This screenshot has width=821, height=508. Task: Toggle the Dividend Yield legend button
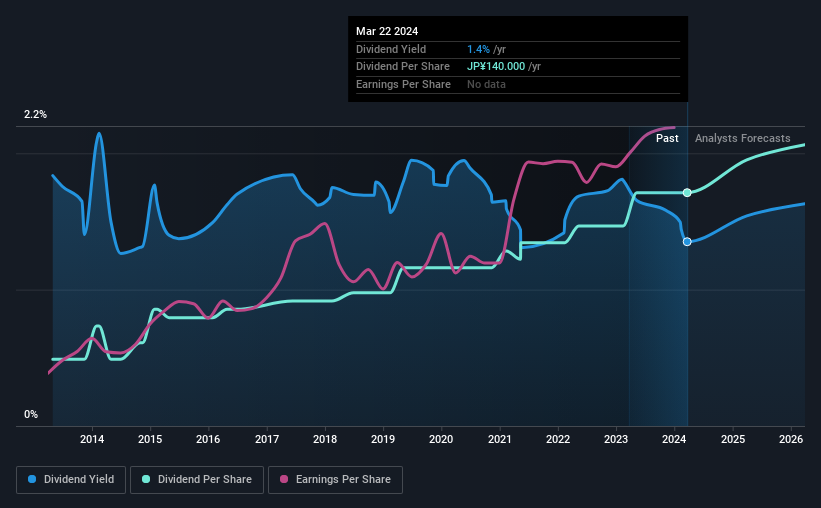pos(71,480)
